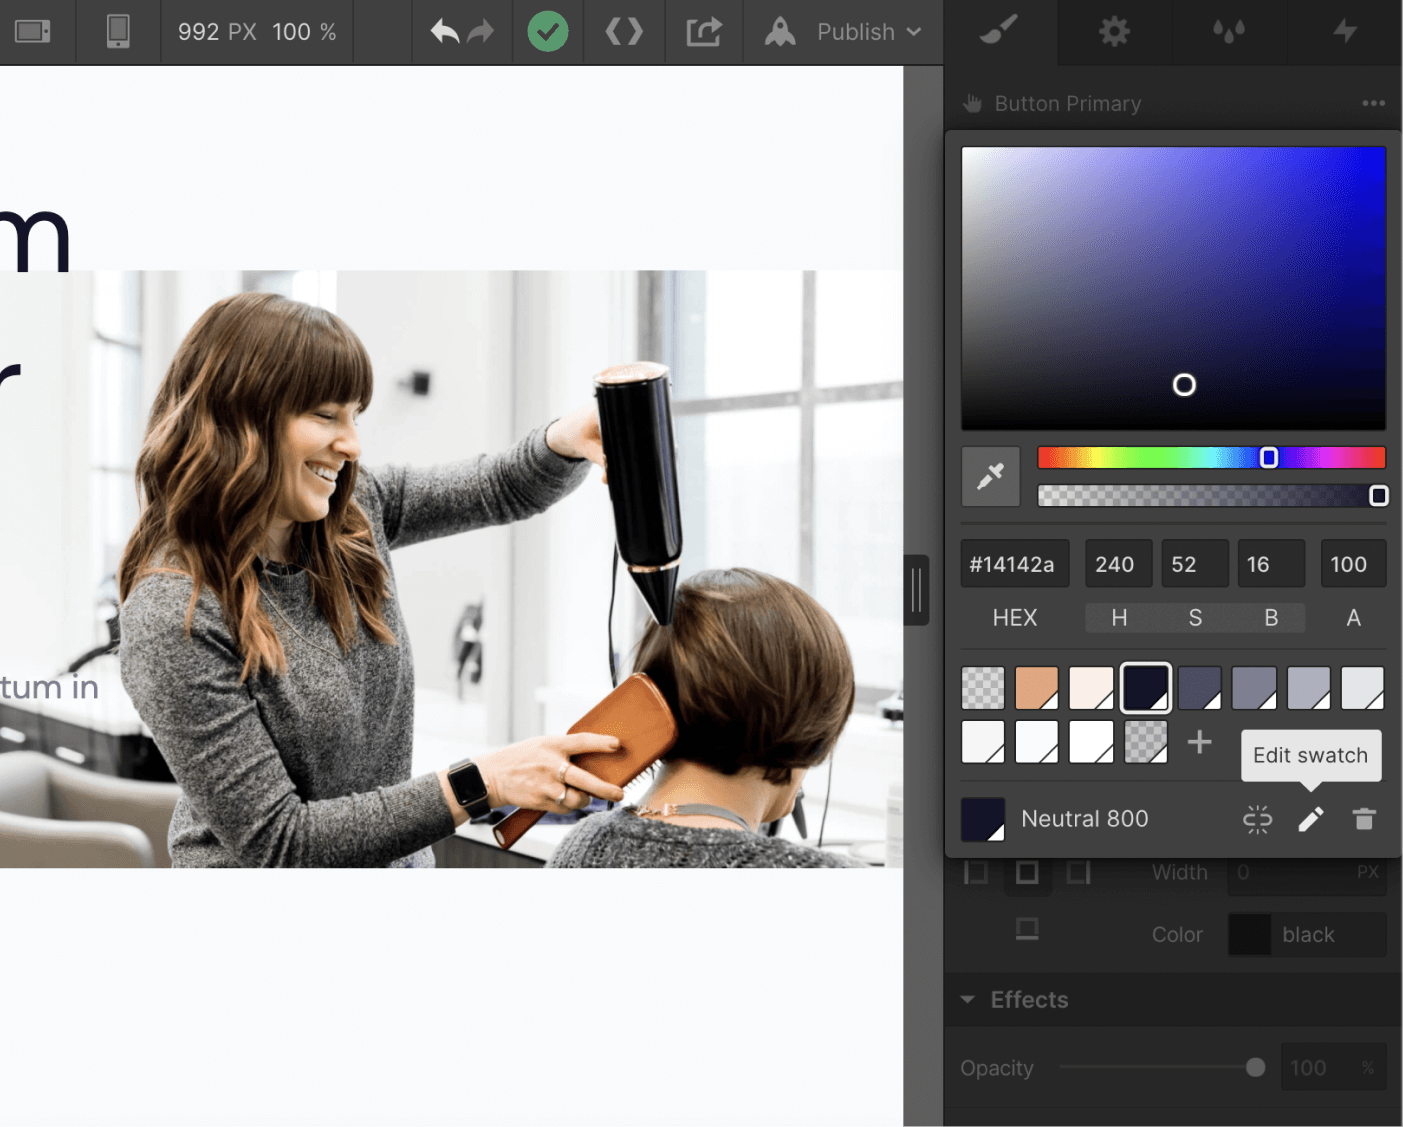
Task: Select the all-sides border toggle
Action: (1027, 872)
